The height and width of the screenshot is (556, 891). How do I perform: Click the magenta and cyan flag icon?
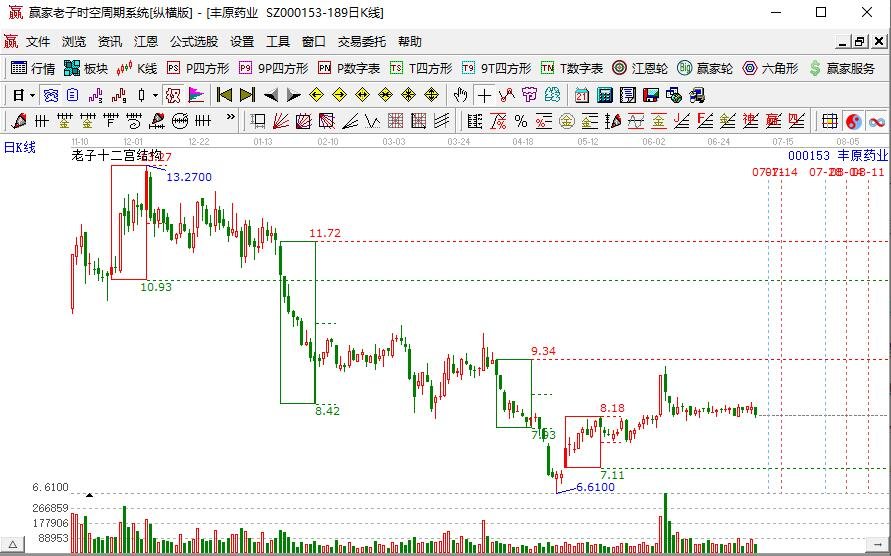(x=196, y=96)
